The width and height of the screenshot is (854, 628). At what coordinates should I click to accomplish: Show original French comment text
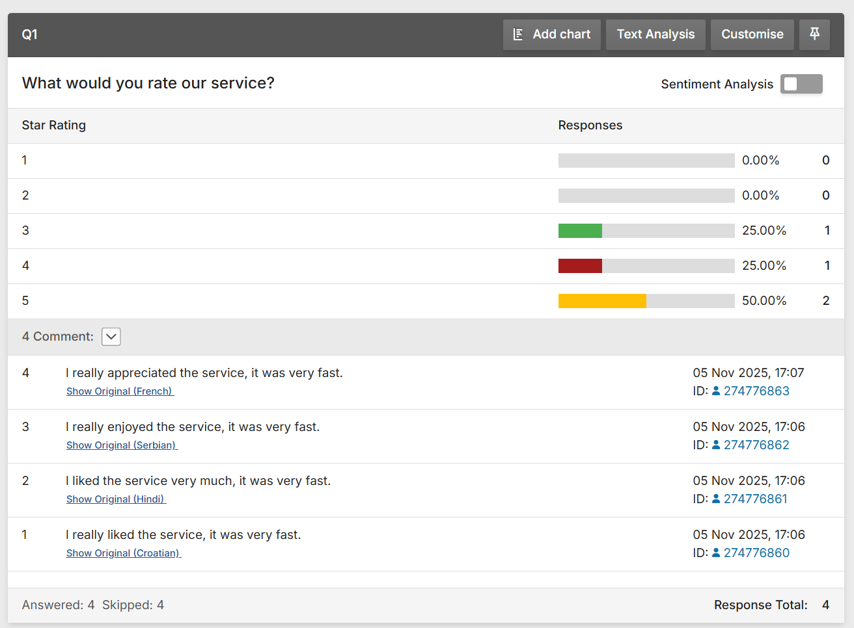(119, 391)
